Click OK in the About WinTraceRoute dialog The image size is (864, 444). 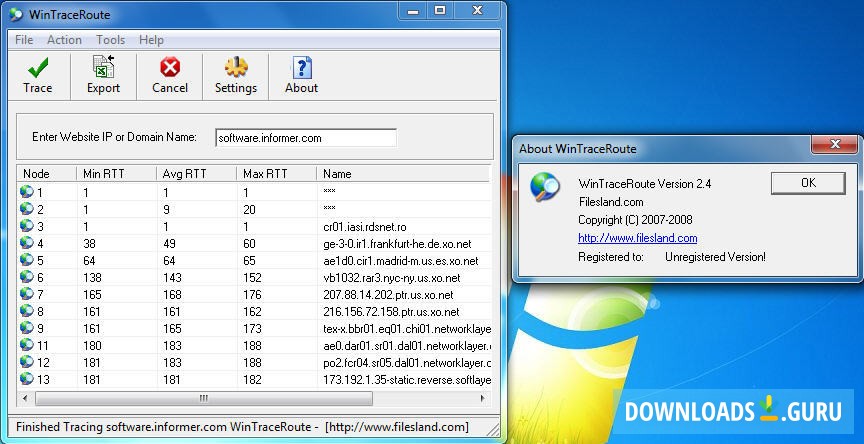[808, 183]
